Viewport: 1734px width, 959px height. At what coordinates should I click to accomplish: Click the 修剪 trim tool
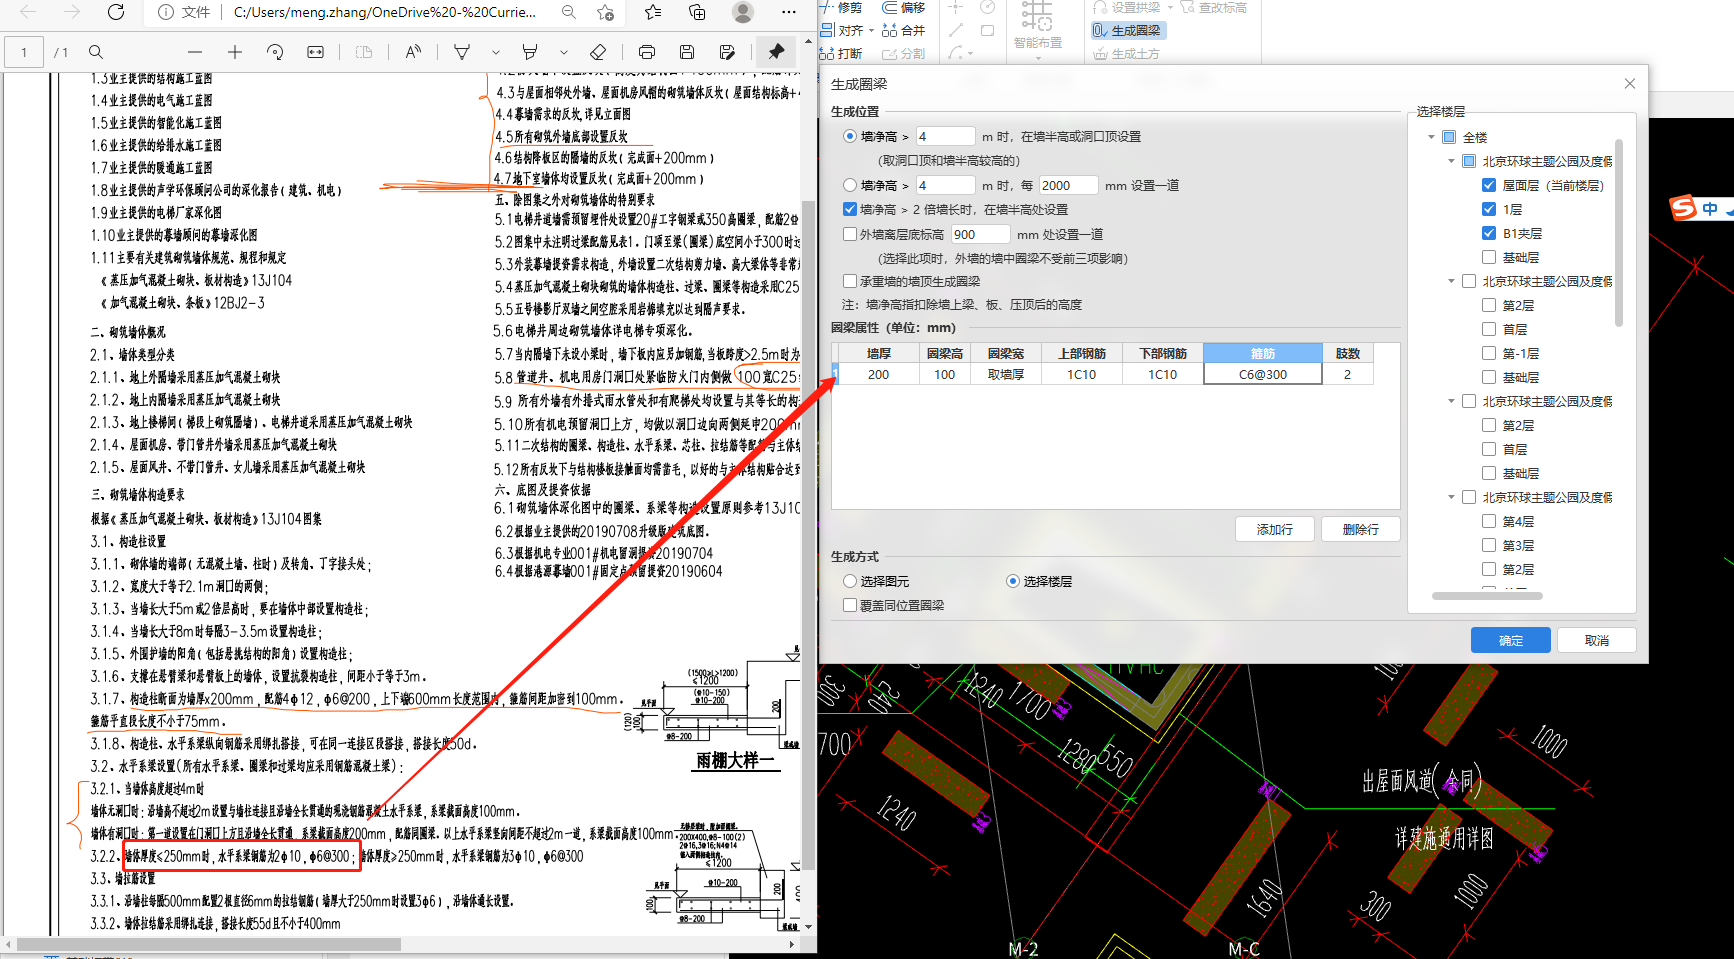tap(841, 7)
